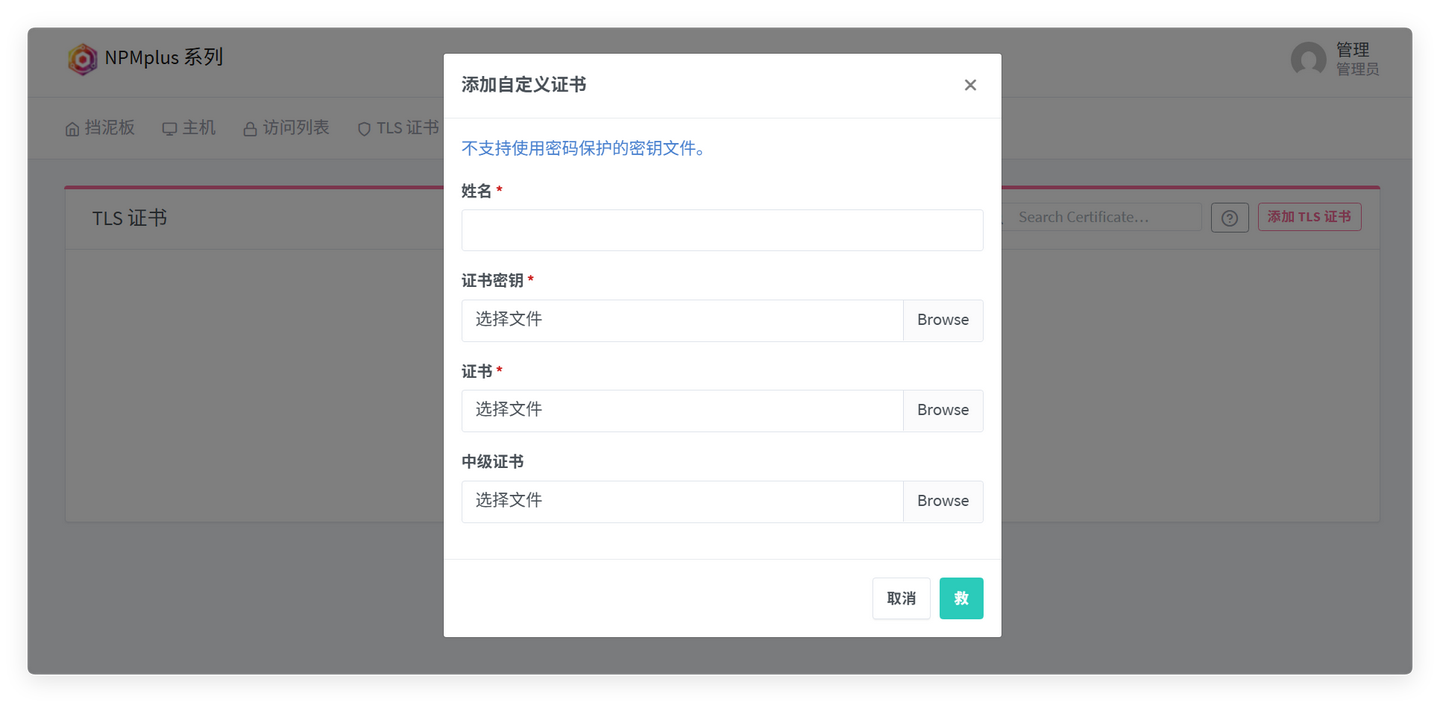The image size is (1440, 702).
Task: Select the shield icon for TLS 证书
Action: [363, 128]
